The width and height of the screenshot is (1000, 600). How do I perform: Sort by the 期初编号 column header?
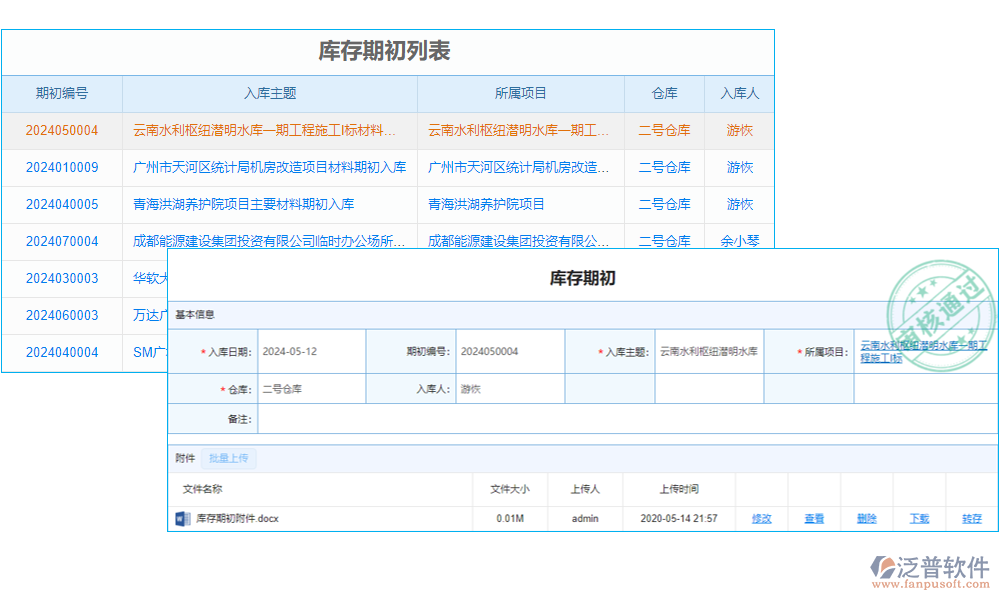tap(61, 93)
